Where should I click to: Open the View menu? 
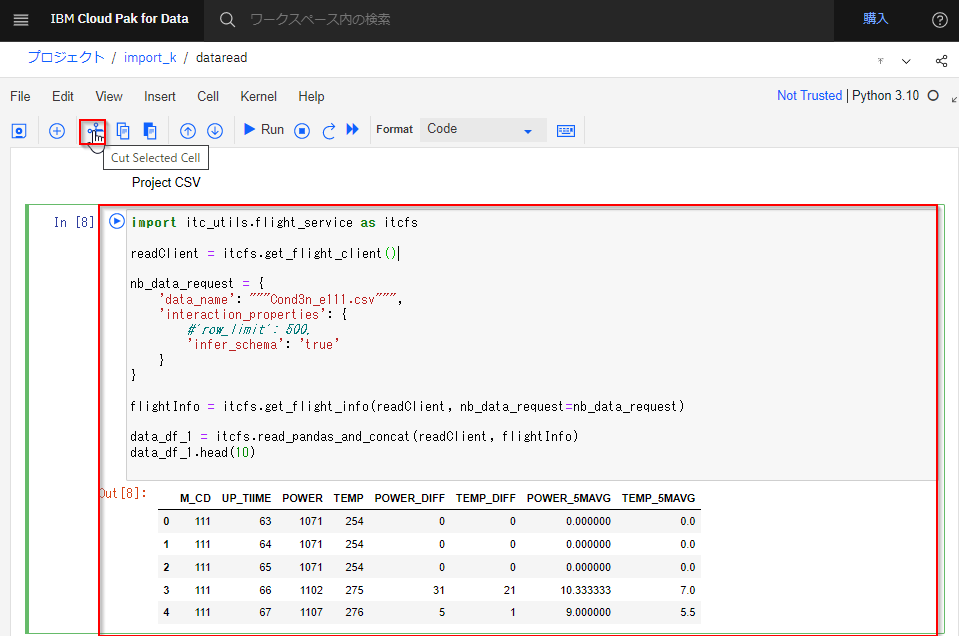click(x=109, y=97)
